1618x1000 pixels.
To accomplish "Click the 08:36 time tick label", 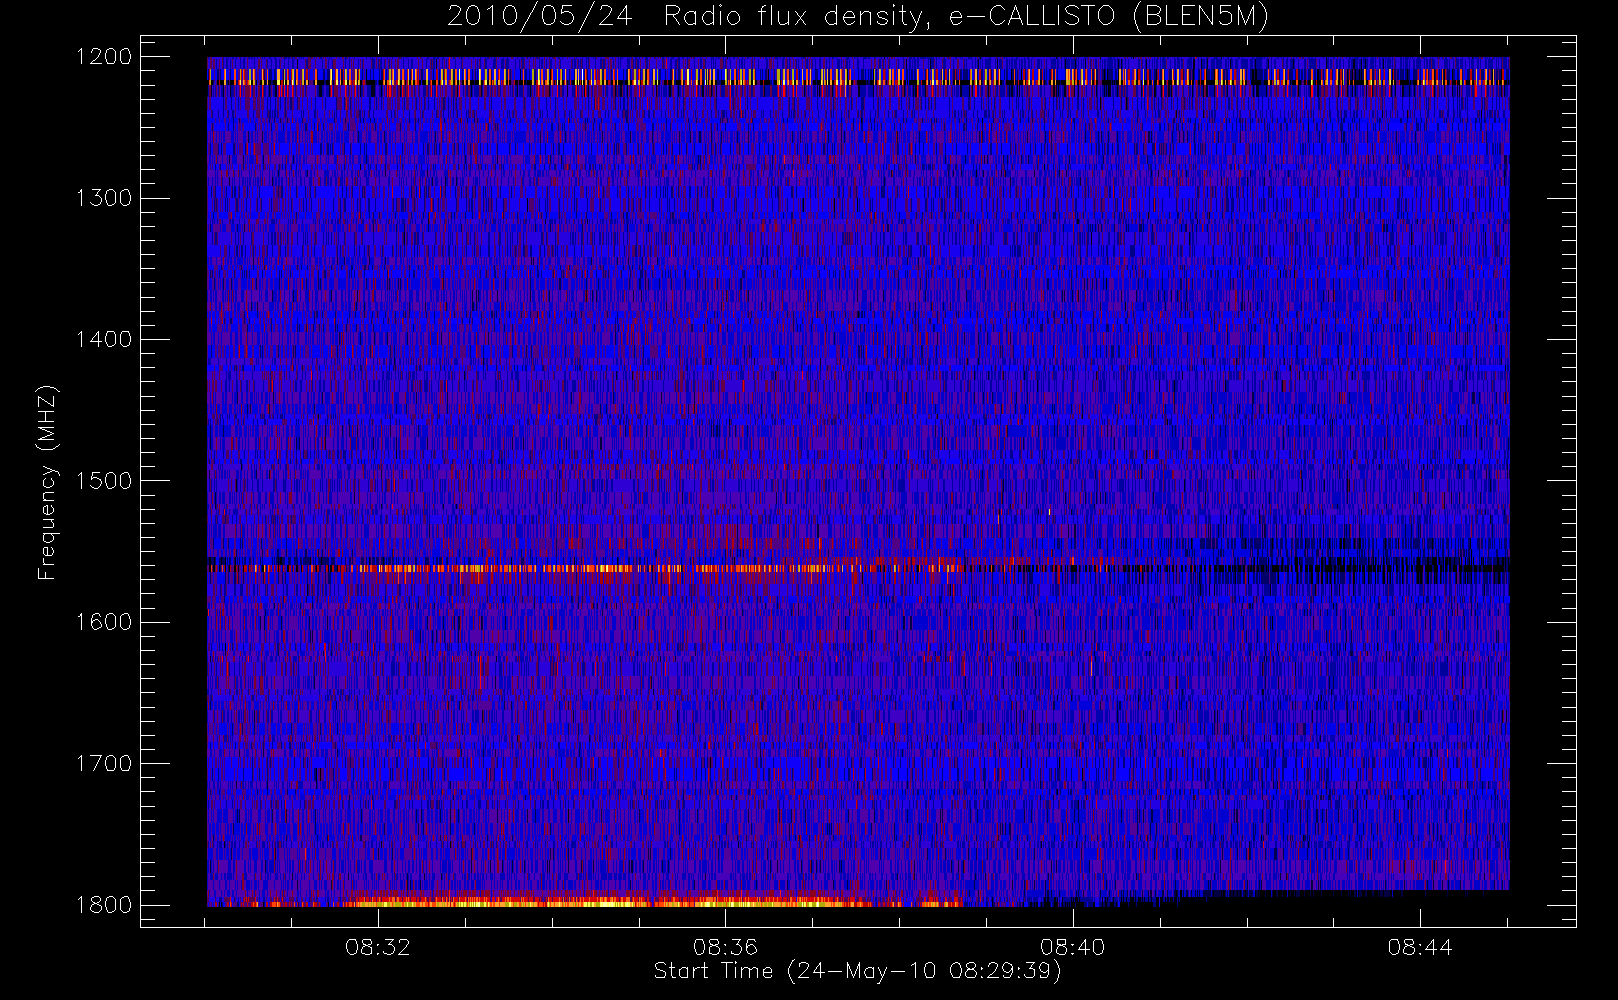I will pos(725,947).
